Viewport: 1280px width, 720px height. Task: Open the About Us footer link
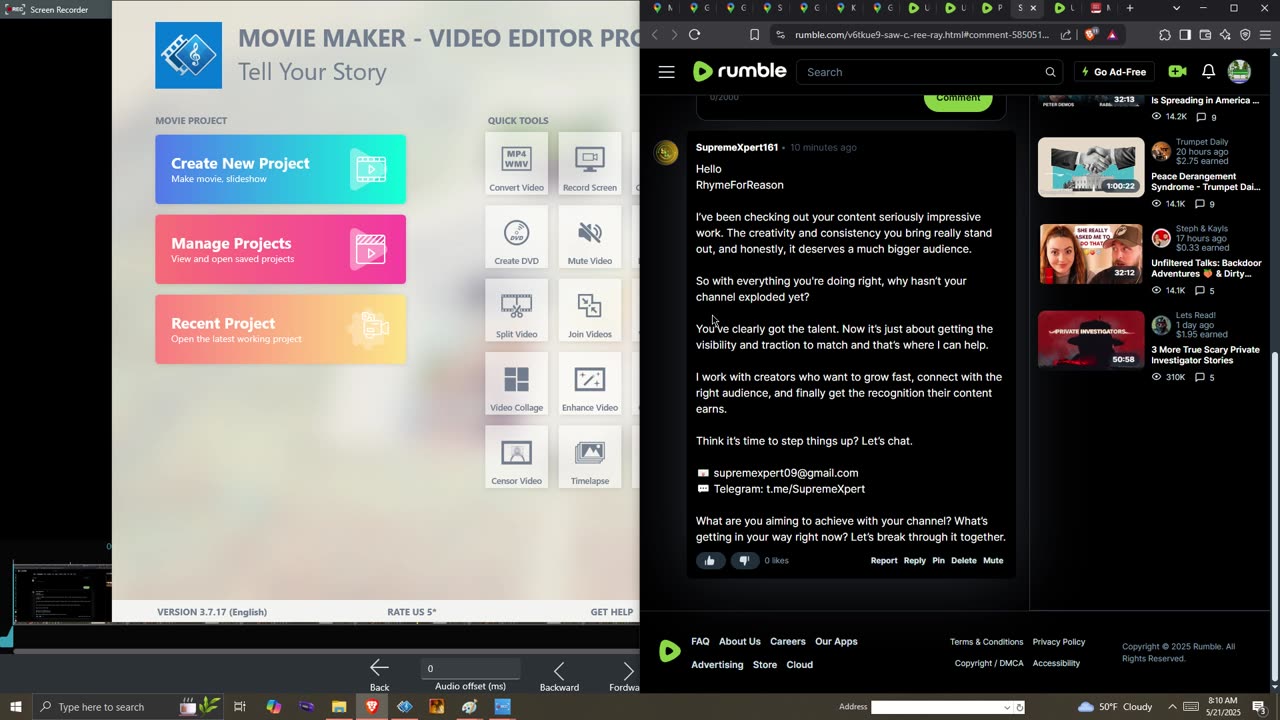tap(740, 642)
